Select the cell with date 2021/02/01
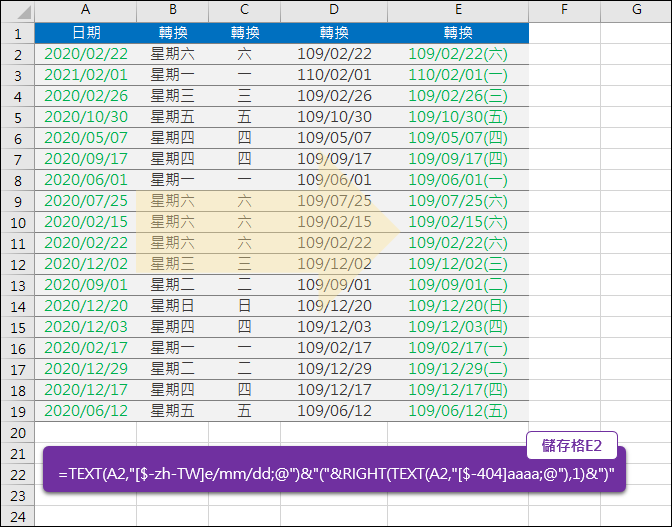 pyautogui.click(x=86, y=75)
